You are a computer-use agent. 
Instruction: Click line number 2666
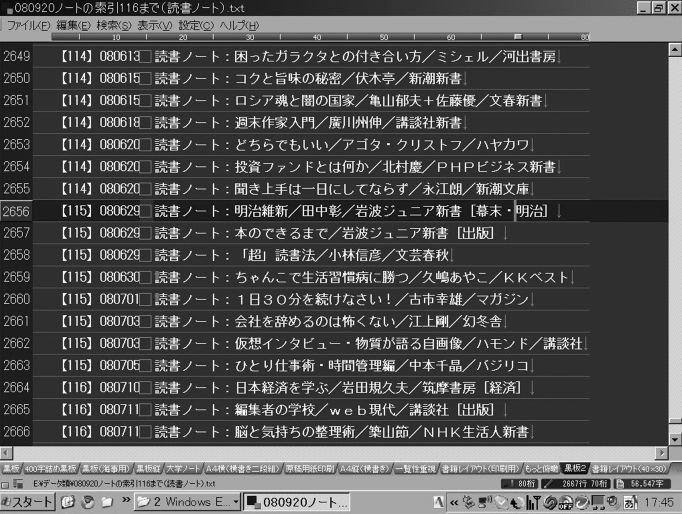17,432
